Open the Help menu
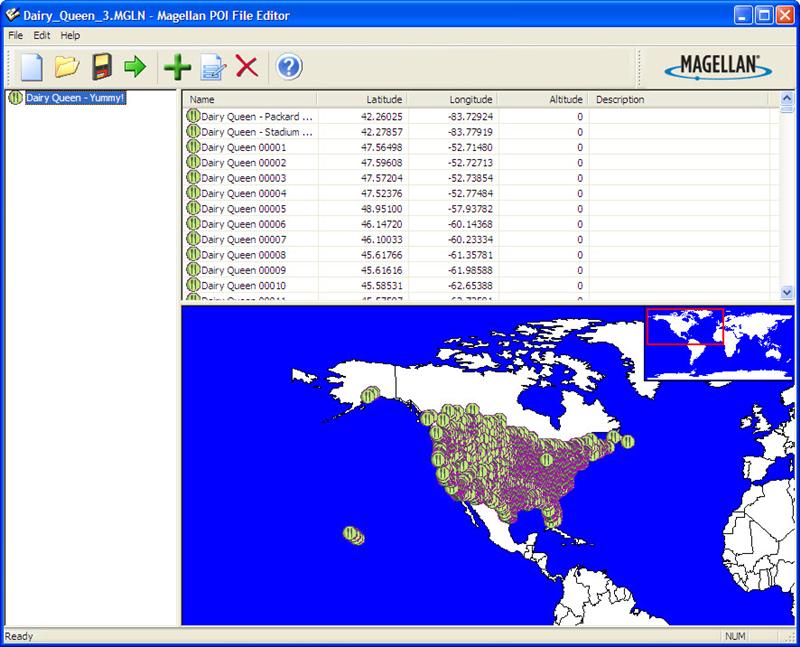This screenshot has width=800, height=647. pyautogui.click(x=70, y=35)
